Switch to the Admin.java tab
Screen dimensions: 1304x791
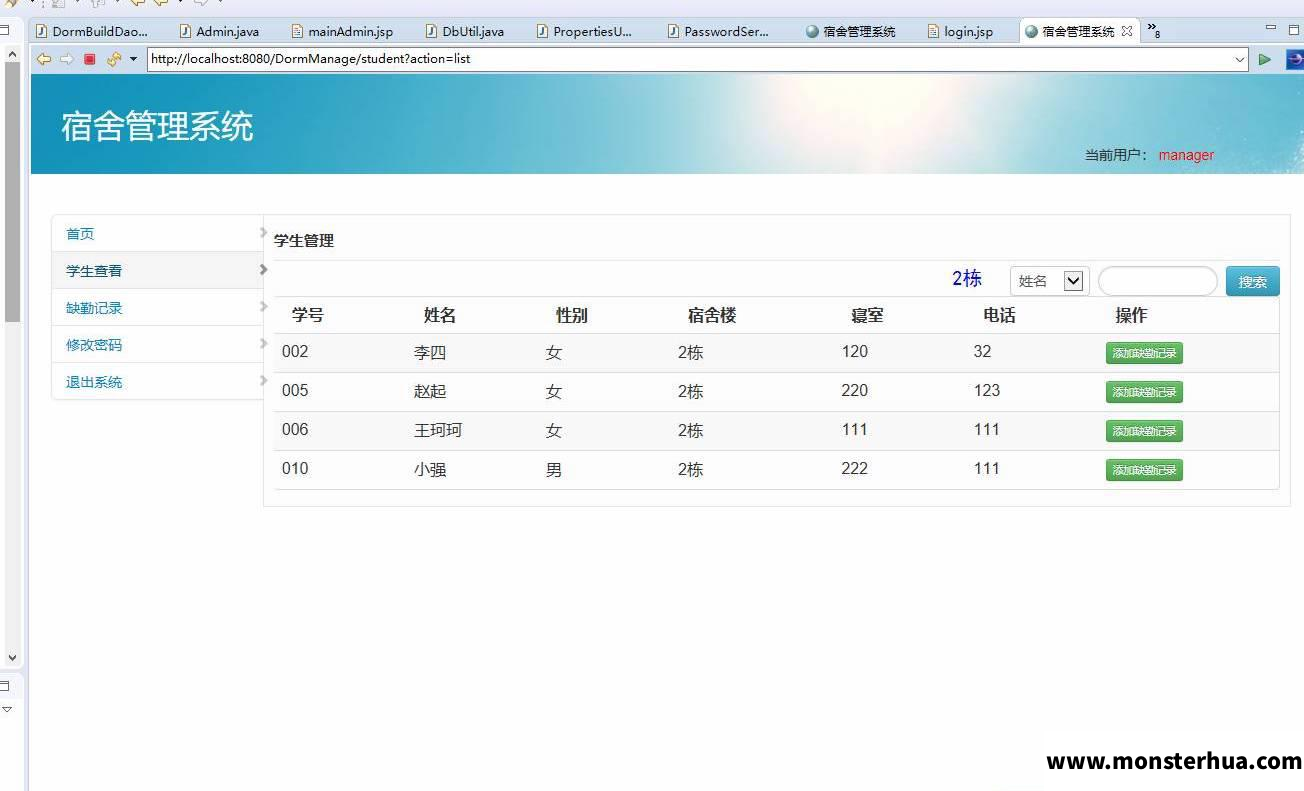tap(219, 31)
